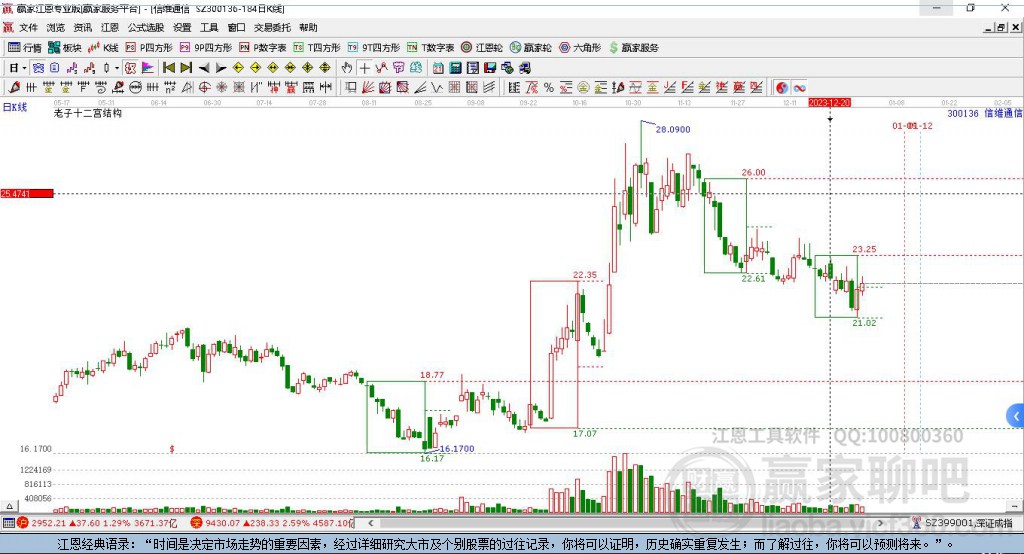Click the red 25.4741 price marker
Image resolution: width=1024 pixels, height=554 pixels.
(27, 193)
